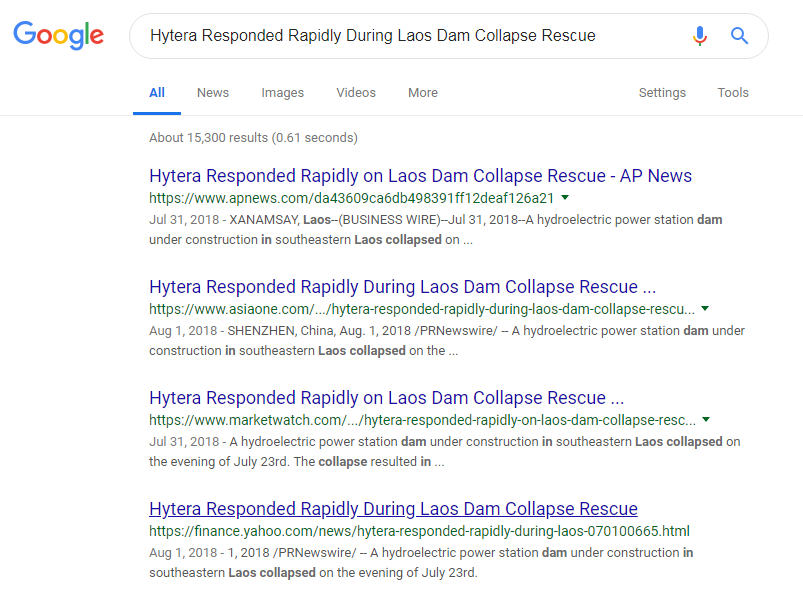Expand the dropdown arrow beside asiaone.com URL

click(705, 309)
